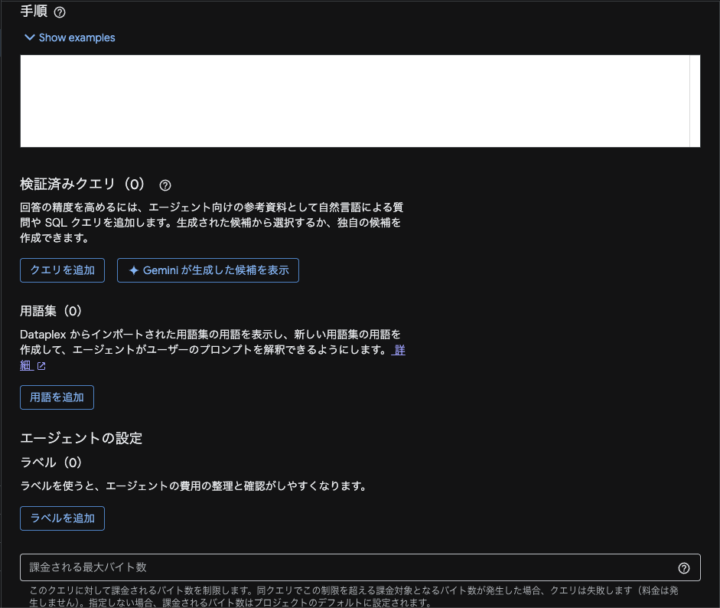Click the help icon in 課金される最大バイト数 field
The image size is (720, 608).
pos(683,568)
